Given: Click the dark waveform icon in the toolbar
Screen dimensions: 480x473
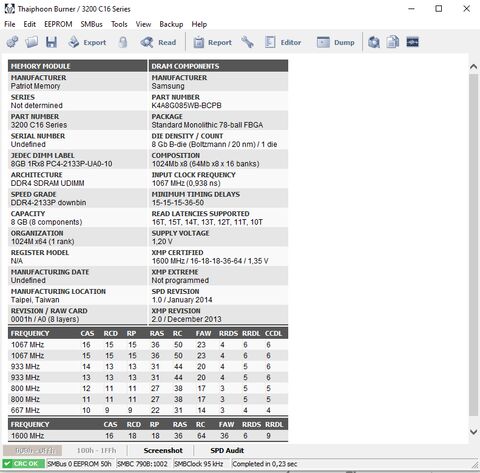Looking at the screenshot, I should [x=412, y=42].
